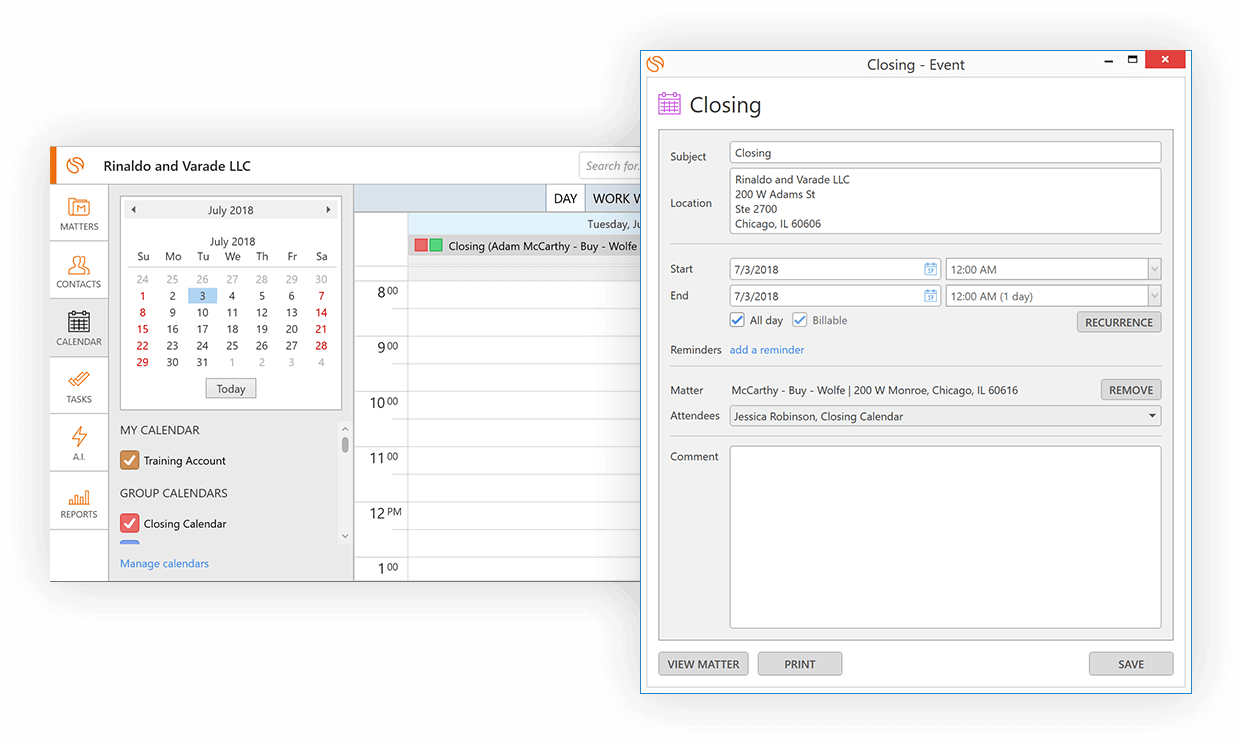1242x744 pixels.
Task: Disable the Billable checkbox
Action: click(798, 320)
